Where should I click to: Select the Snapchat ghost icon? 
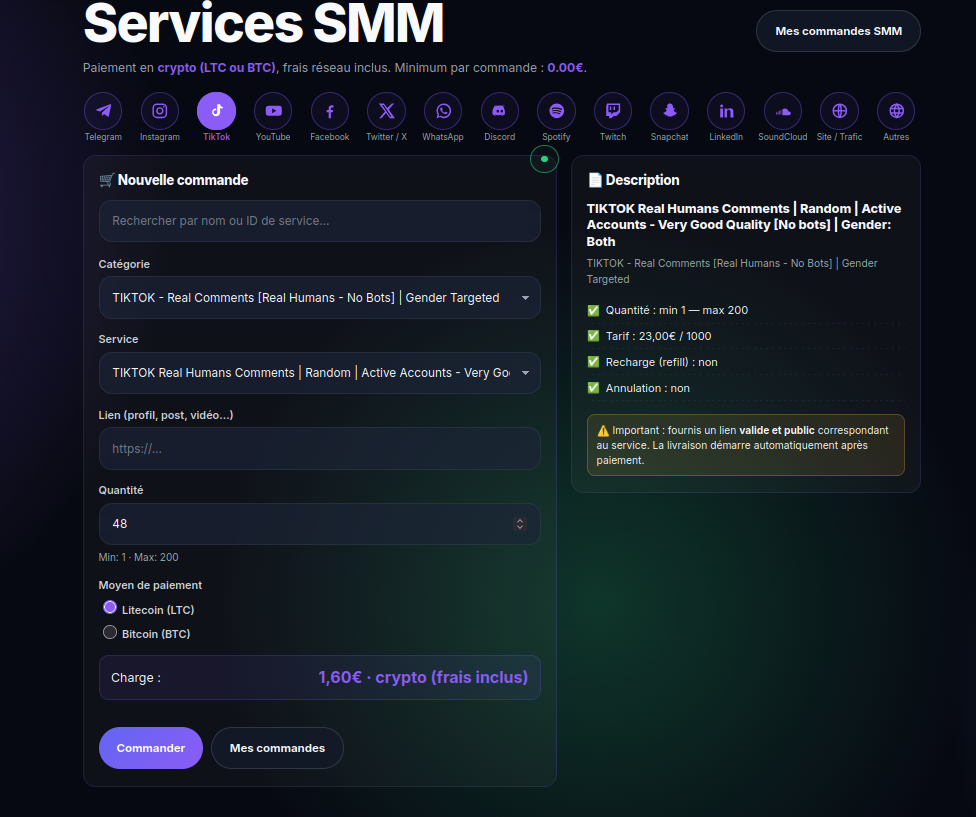(670, 111)
